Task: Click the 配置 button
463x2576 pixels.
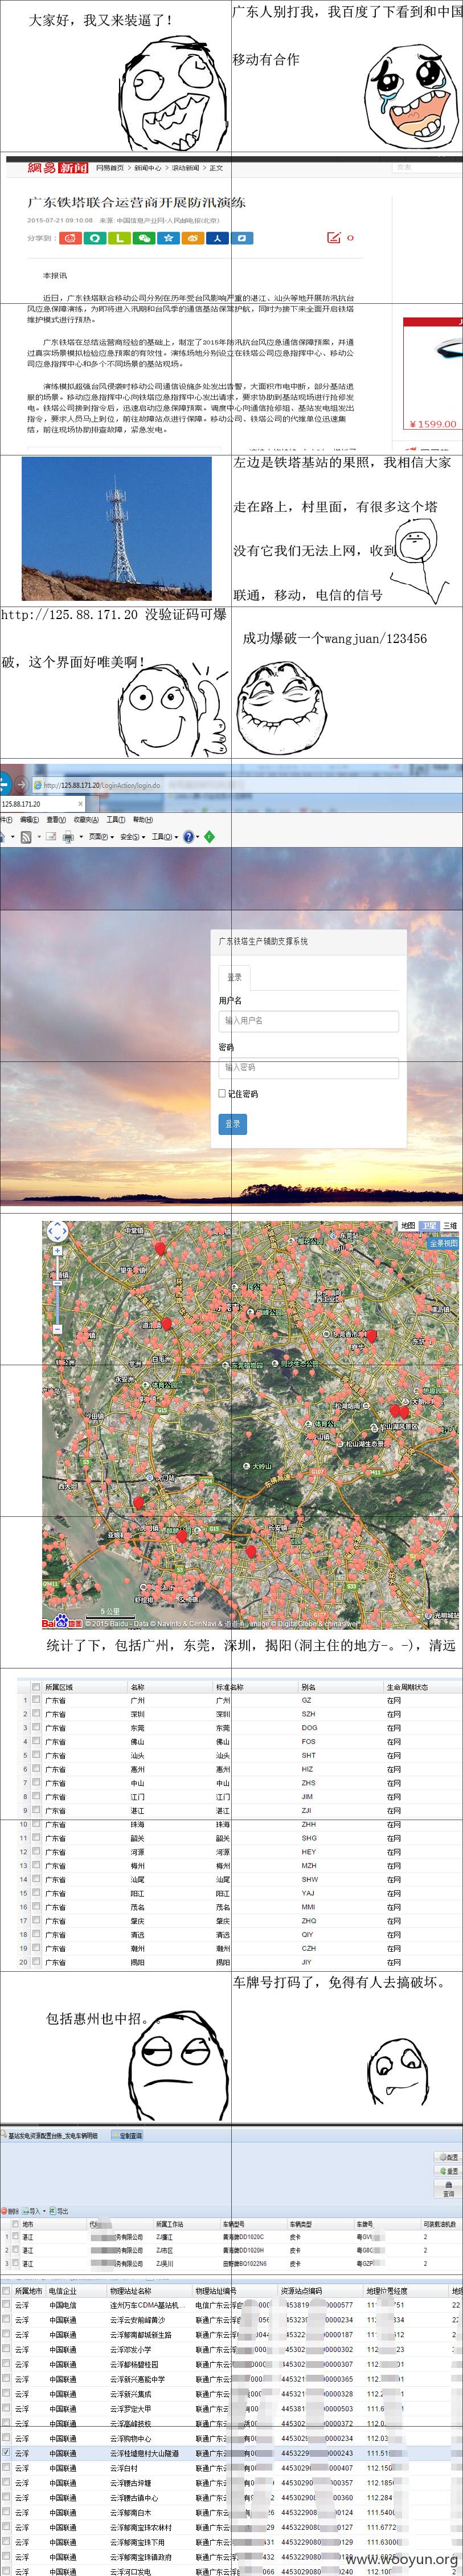Action: click(448, 2157)
